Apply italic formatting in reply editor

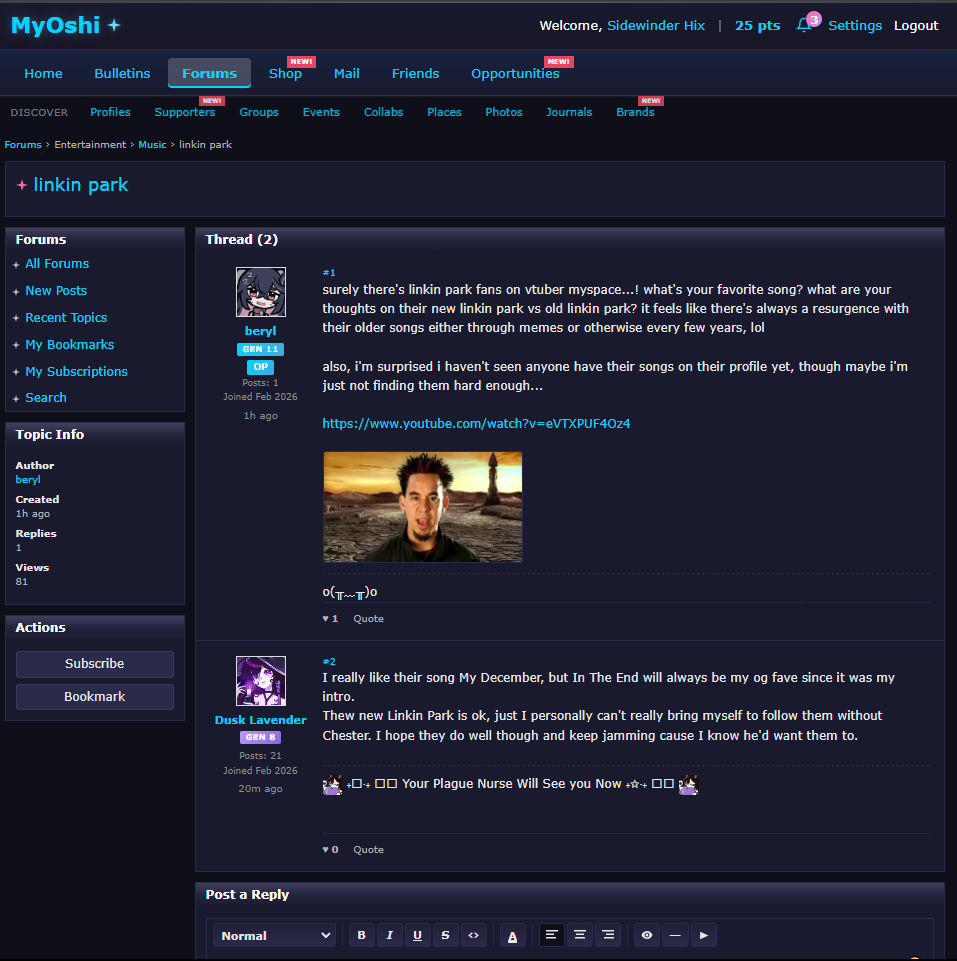(x=389, y=935)
